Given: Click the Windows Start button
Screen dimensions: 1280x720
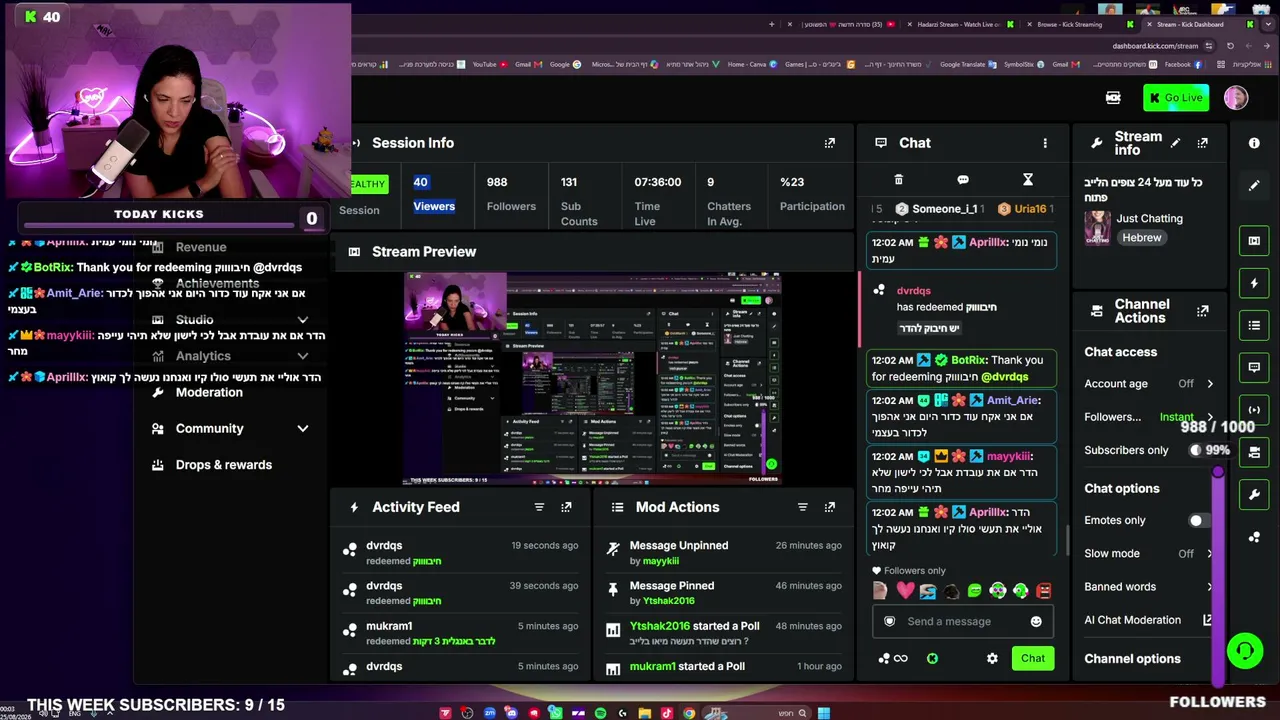Looking at the screenshot, I should [824, 713].
